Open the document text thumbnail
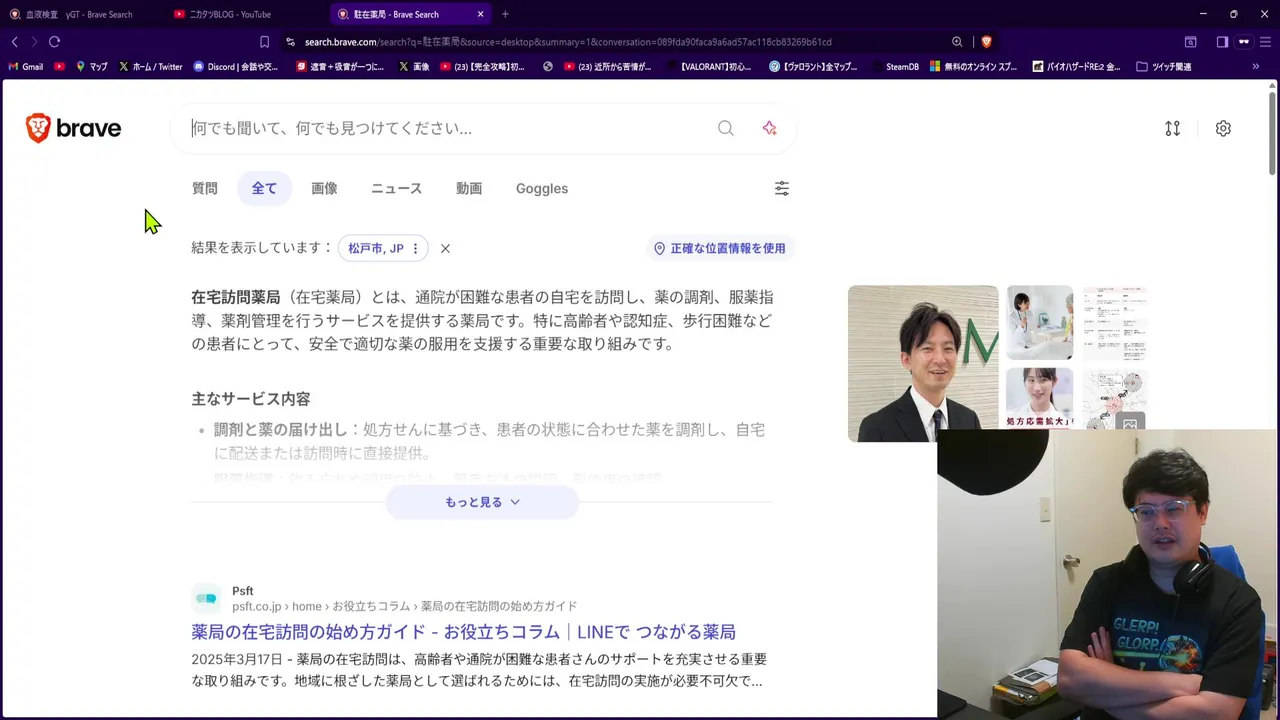This screenshot has width=1280, height=720. (x=1114, y=323)
